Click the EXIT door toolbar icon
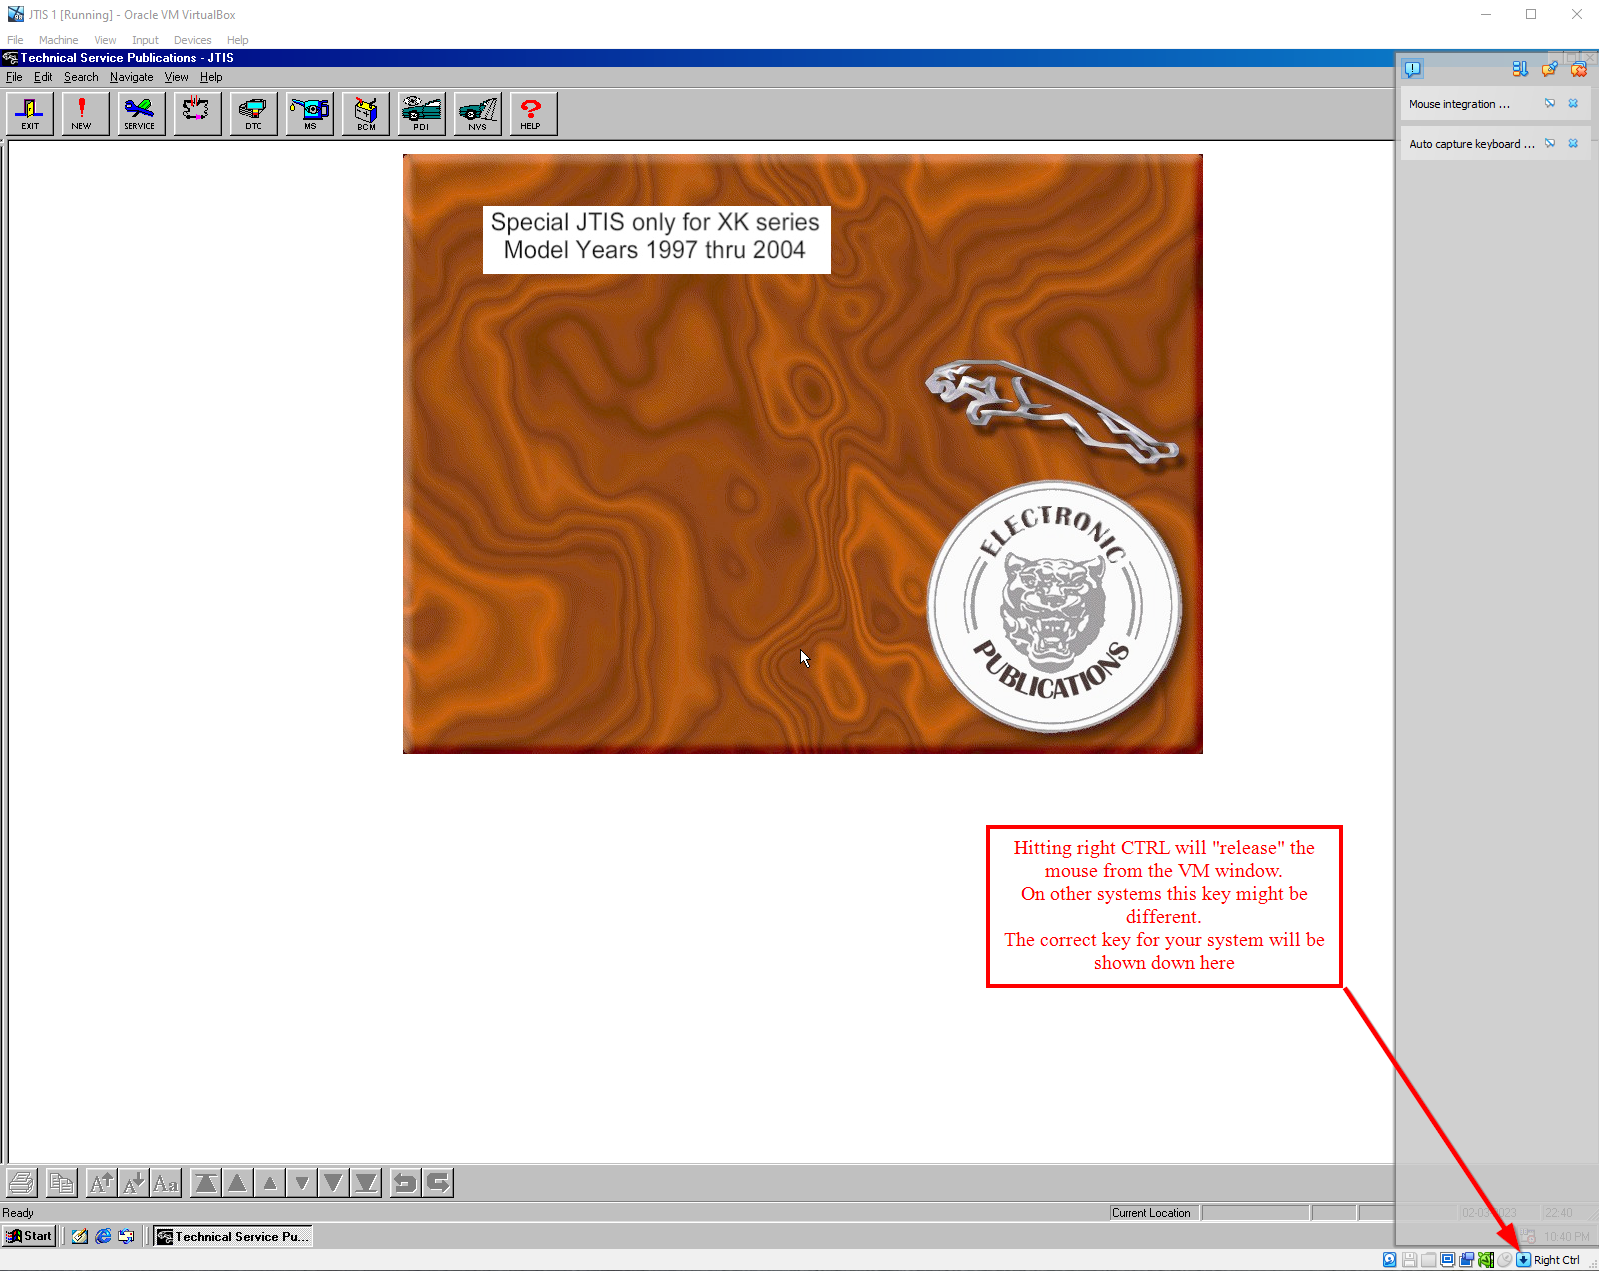The image size is (1599, 1271). point(30,113)
